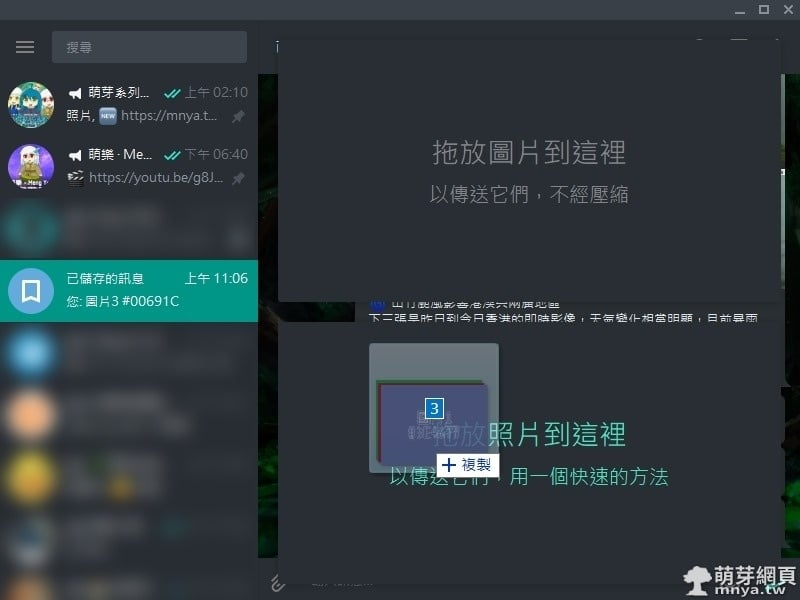The width and height of the screenshot is (800, 600).
Task: Click the paperclip attach file icon
Action: tap(279, 582)
